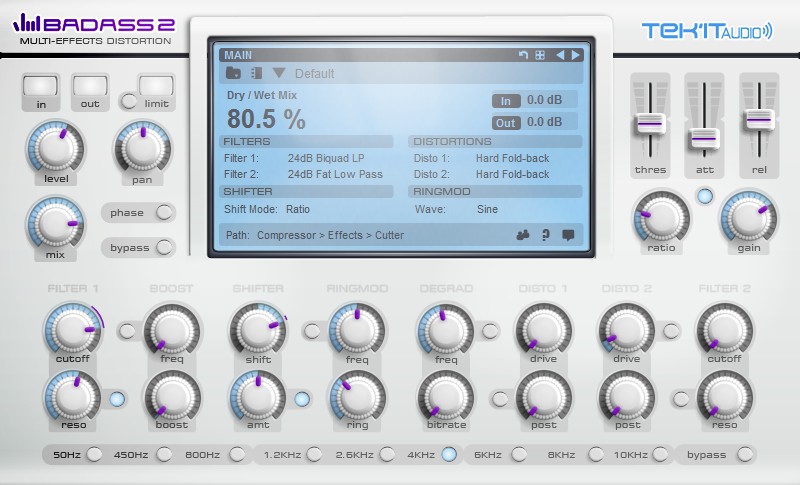
Task: Click the Out gain button
Action: pos(506,123)
